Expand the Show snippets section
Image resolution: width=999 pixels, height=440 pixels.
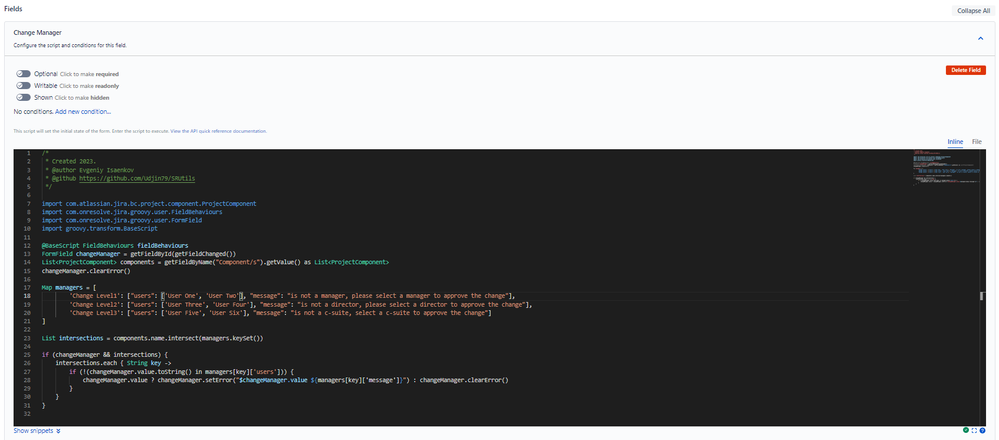coord(37,431)
